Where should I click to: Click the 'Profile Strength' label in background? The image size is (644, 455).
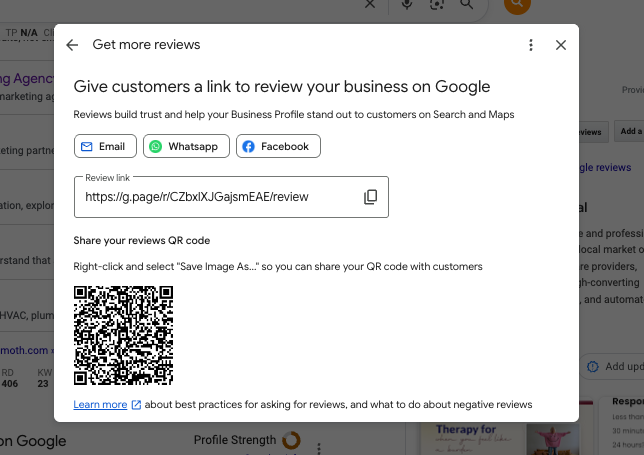coord(235,440)
